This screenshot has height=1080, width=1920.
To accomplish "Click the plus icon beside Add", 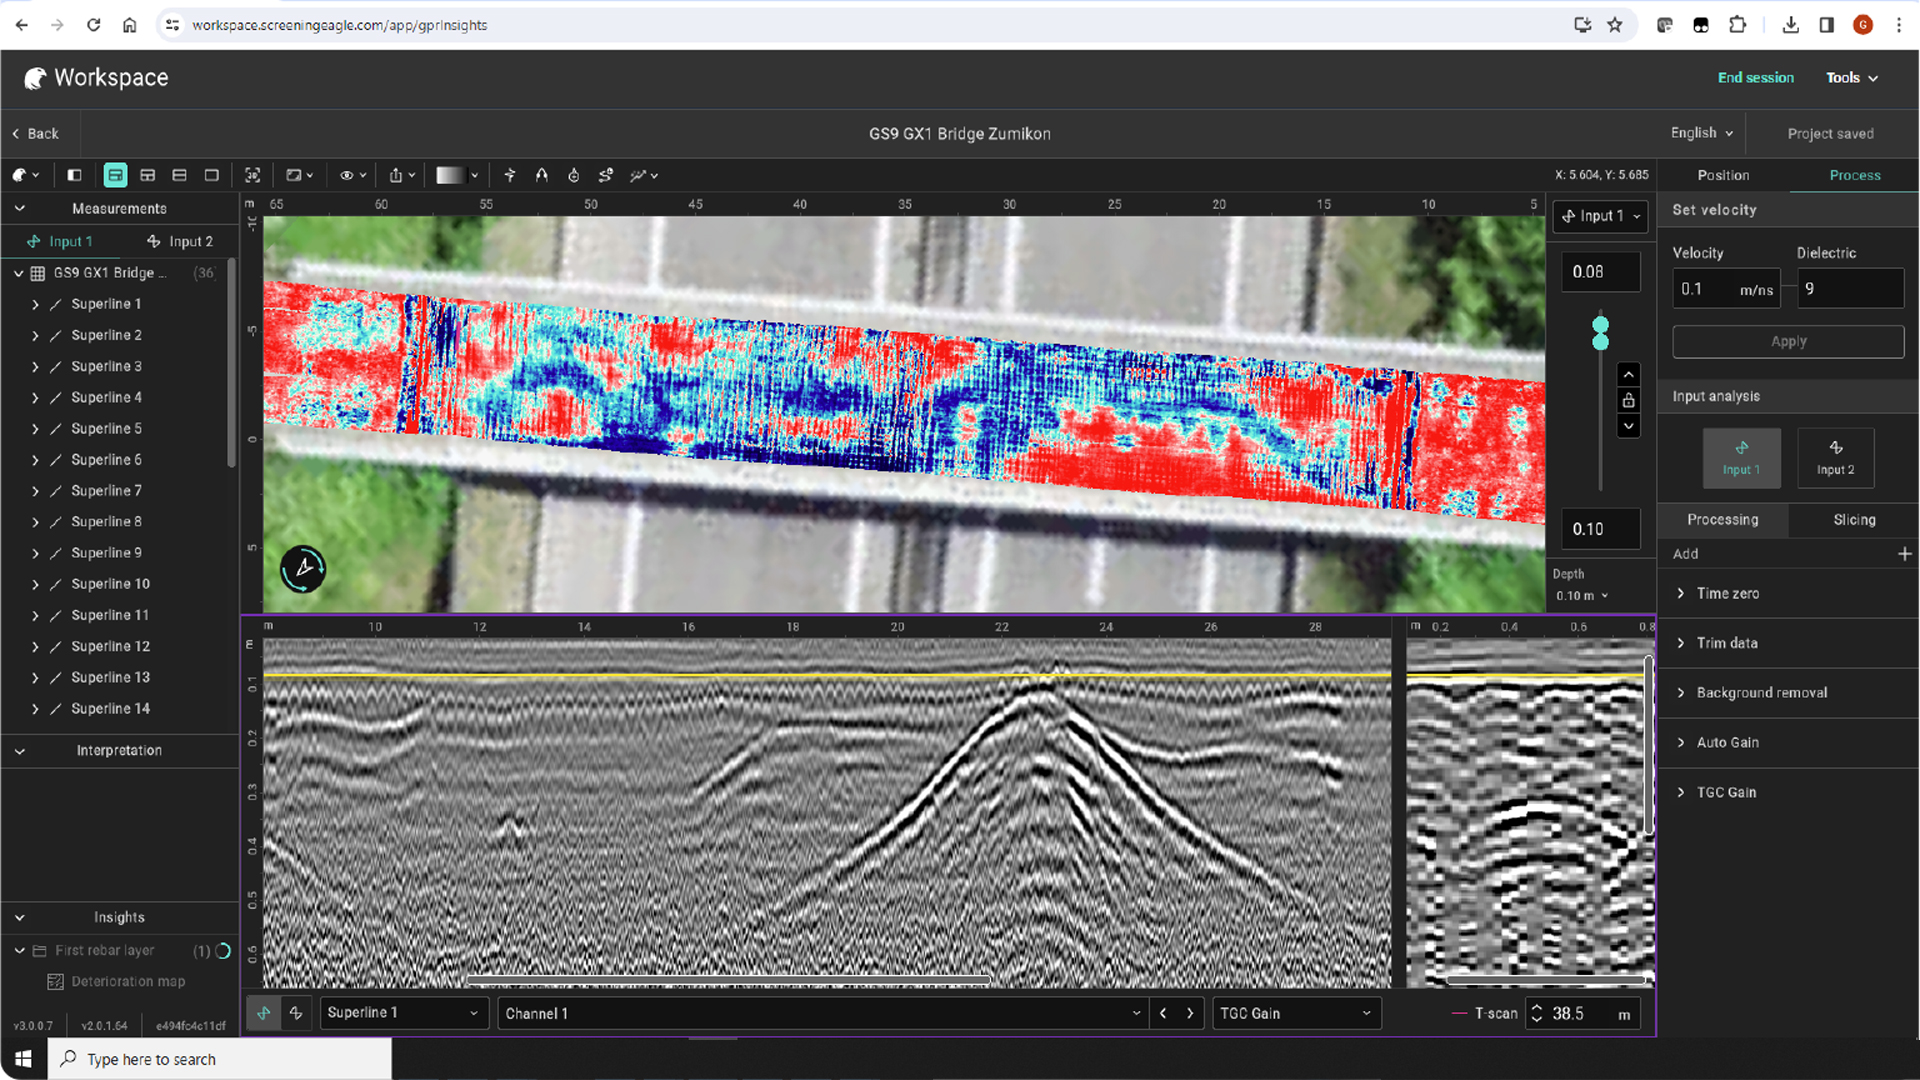I will click(1904, 554).
